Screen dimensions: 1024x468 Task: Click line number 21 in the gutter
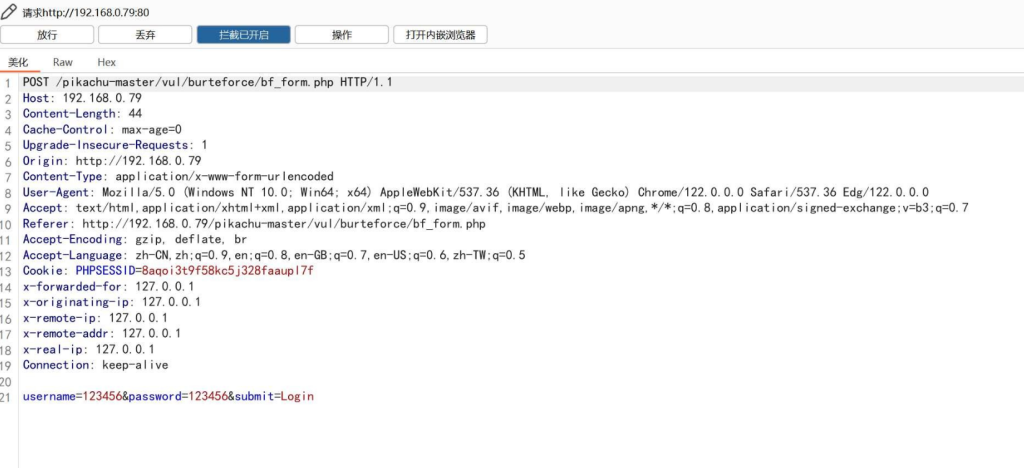(8, 397)
